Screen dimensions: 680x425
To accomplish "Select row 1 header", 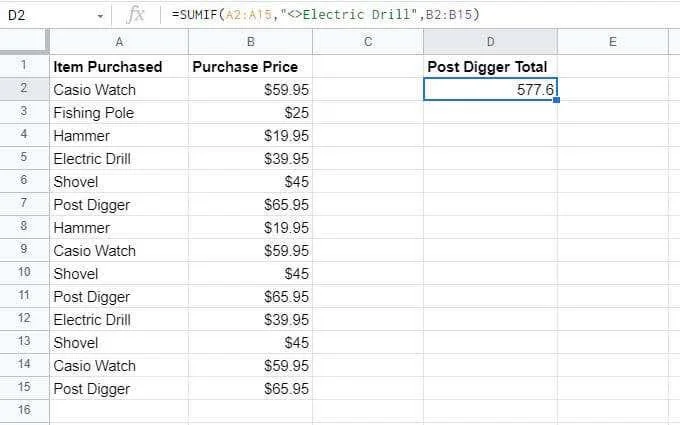I will pyautogui.click(x=24, y=66).
